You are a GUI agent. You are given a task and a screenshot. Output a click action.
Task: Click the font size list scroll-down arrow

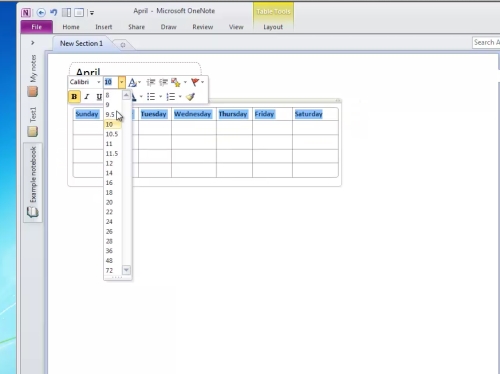pyautogui.click(x=126, y=270)
